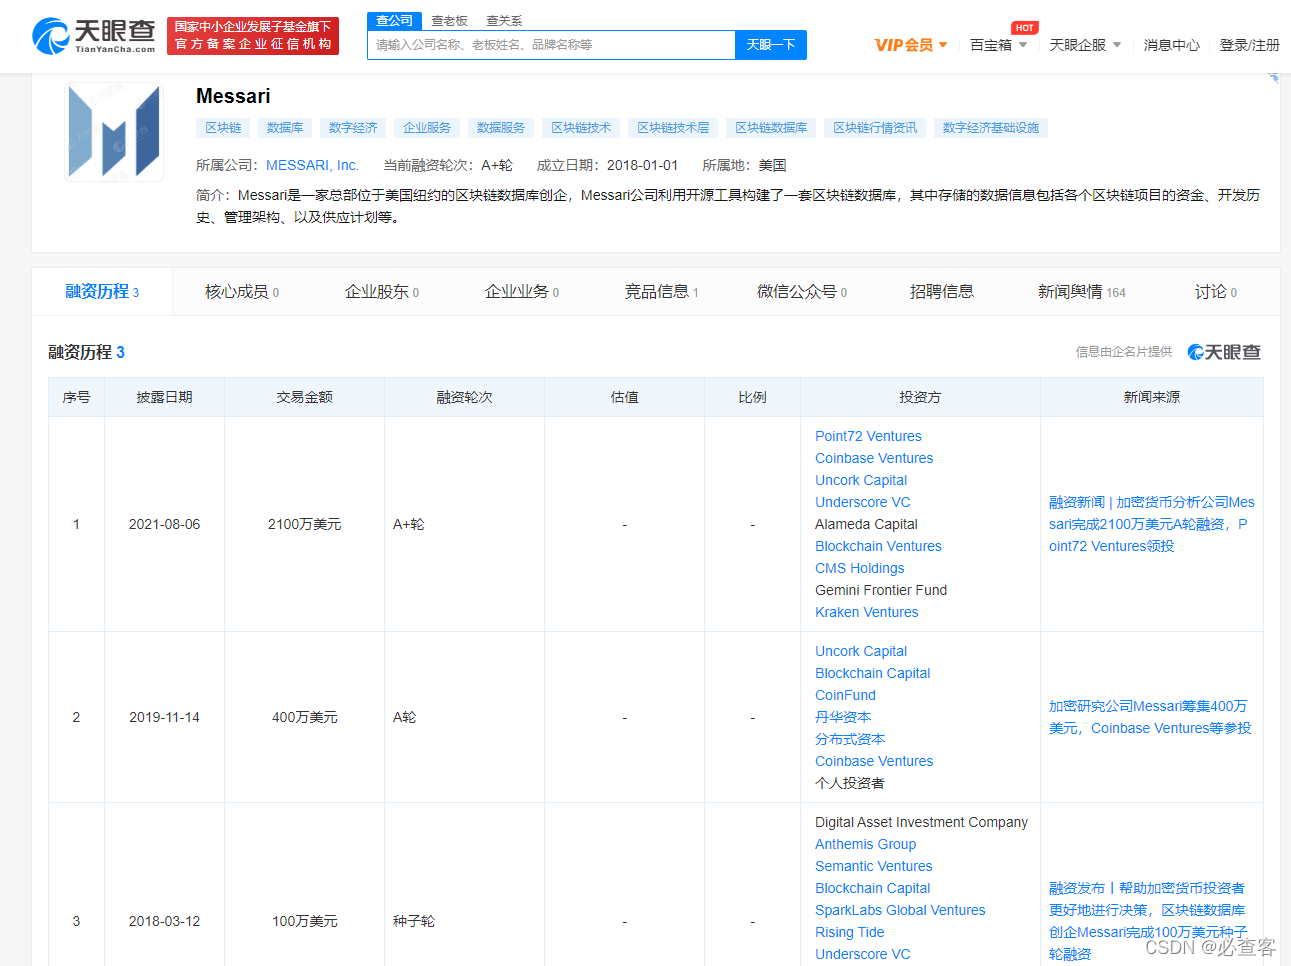
Task: Select the Alameda Capital investor text
Action: point(866,524)
